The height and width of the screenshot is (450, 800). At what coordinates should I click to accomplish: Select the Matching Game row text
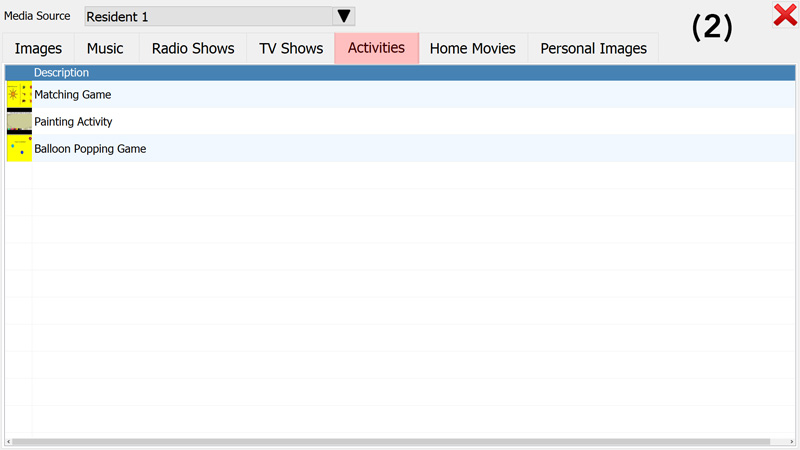[x=73, y=95]
